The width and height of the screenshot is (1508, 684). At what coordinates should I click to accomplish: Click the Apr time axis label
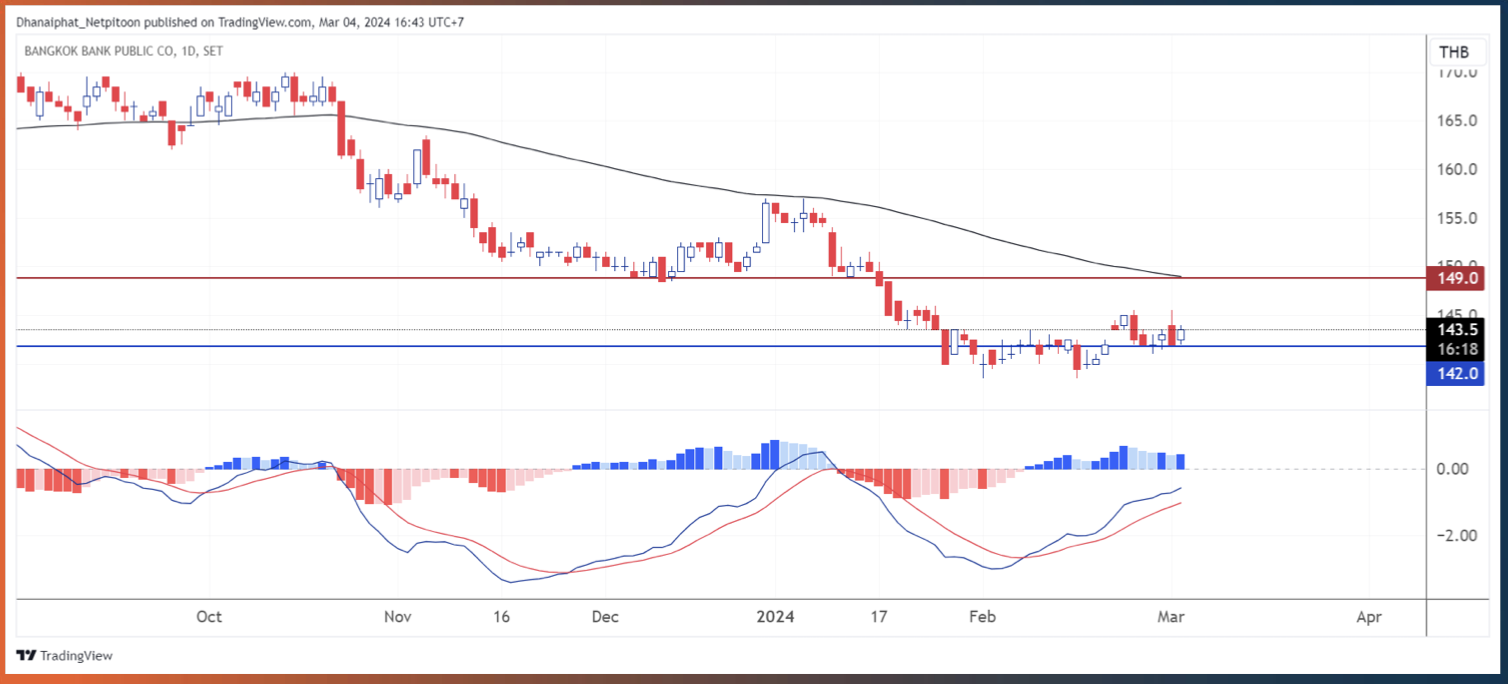(1368, 616)
